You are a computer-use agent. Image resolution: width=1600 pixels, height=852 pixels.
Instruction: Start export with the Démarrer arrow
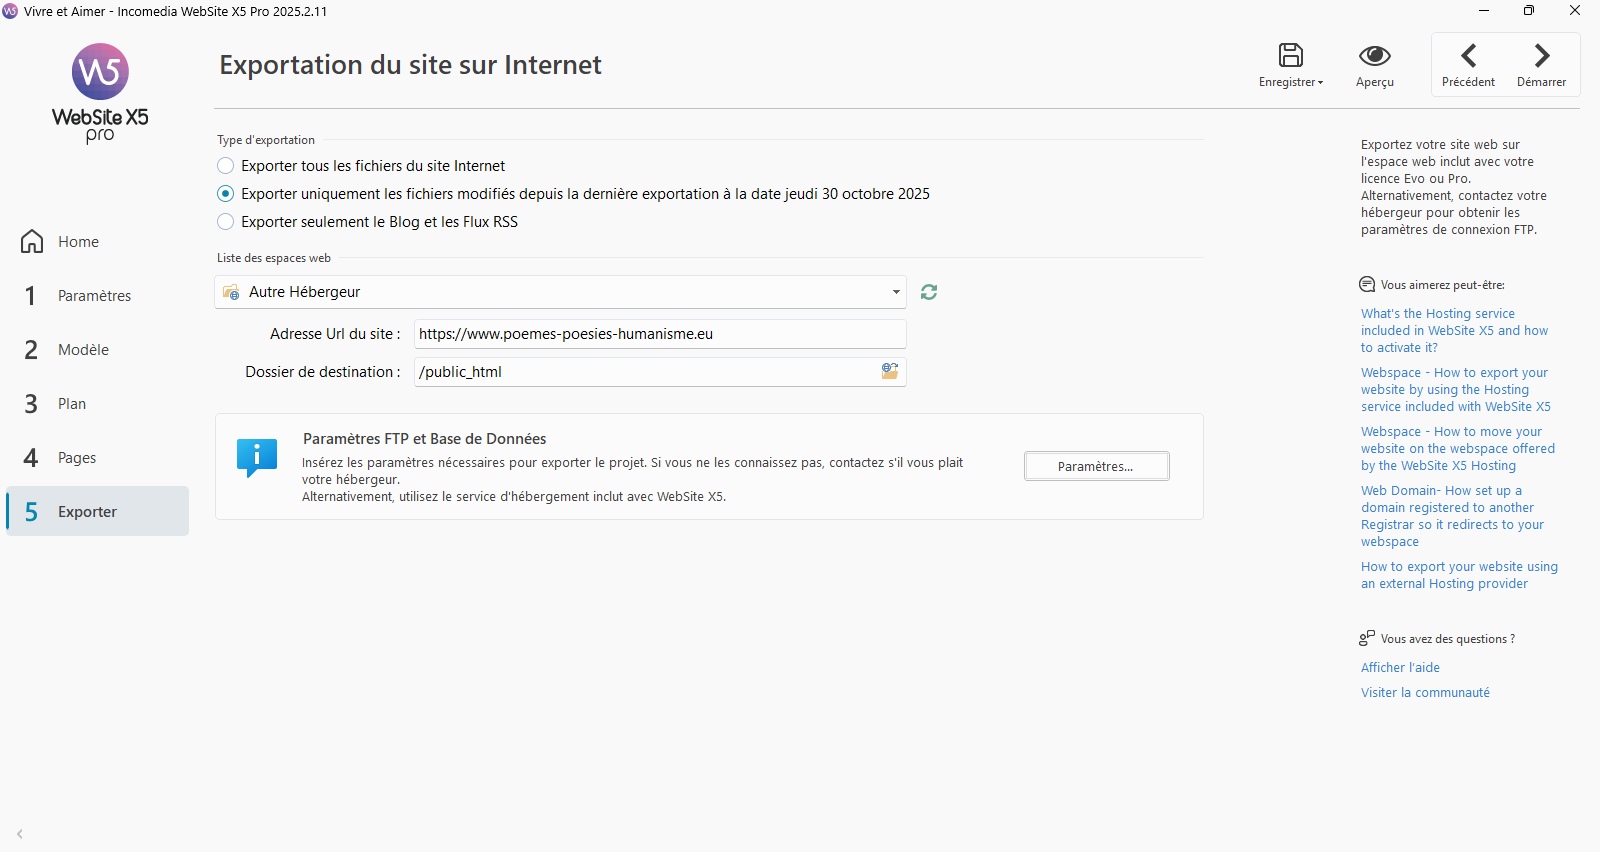click(x=1541, y=56)
